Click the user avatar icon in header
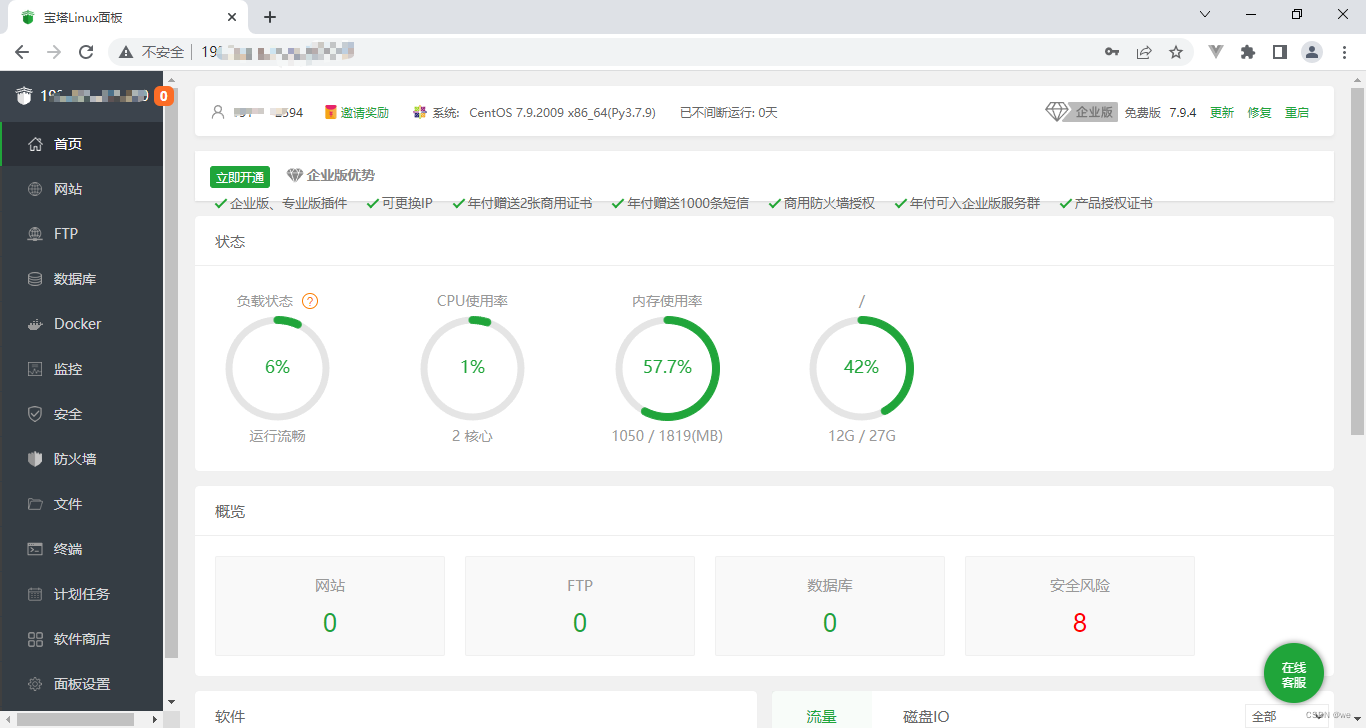Image resolution: width=1366 pixels, height=728 pixels. pos(218,113)
